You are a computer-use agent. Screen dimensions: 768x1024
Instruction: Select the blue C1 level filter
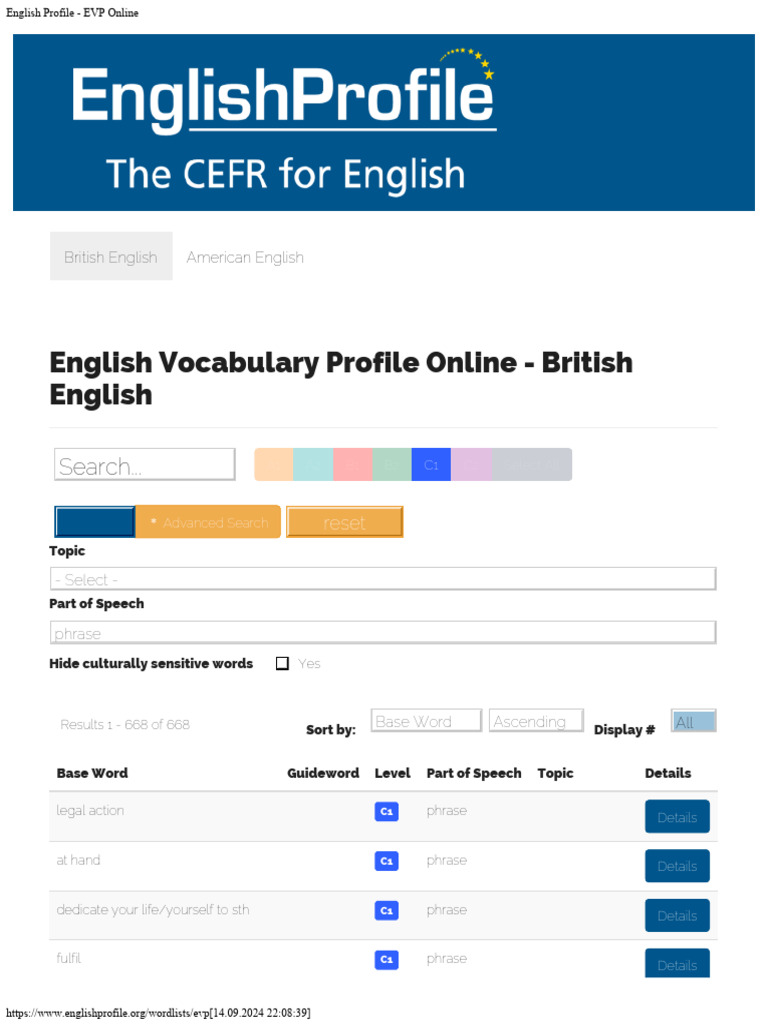tap(431, 465)
